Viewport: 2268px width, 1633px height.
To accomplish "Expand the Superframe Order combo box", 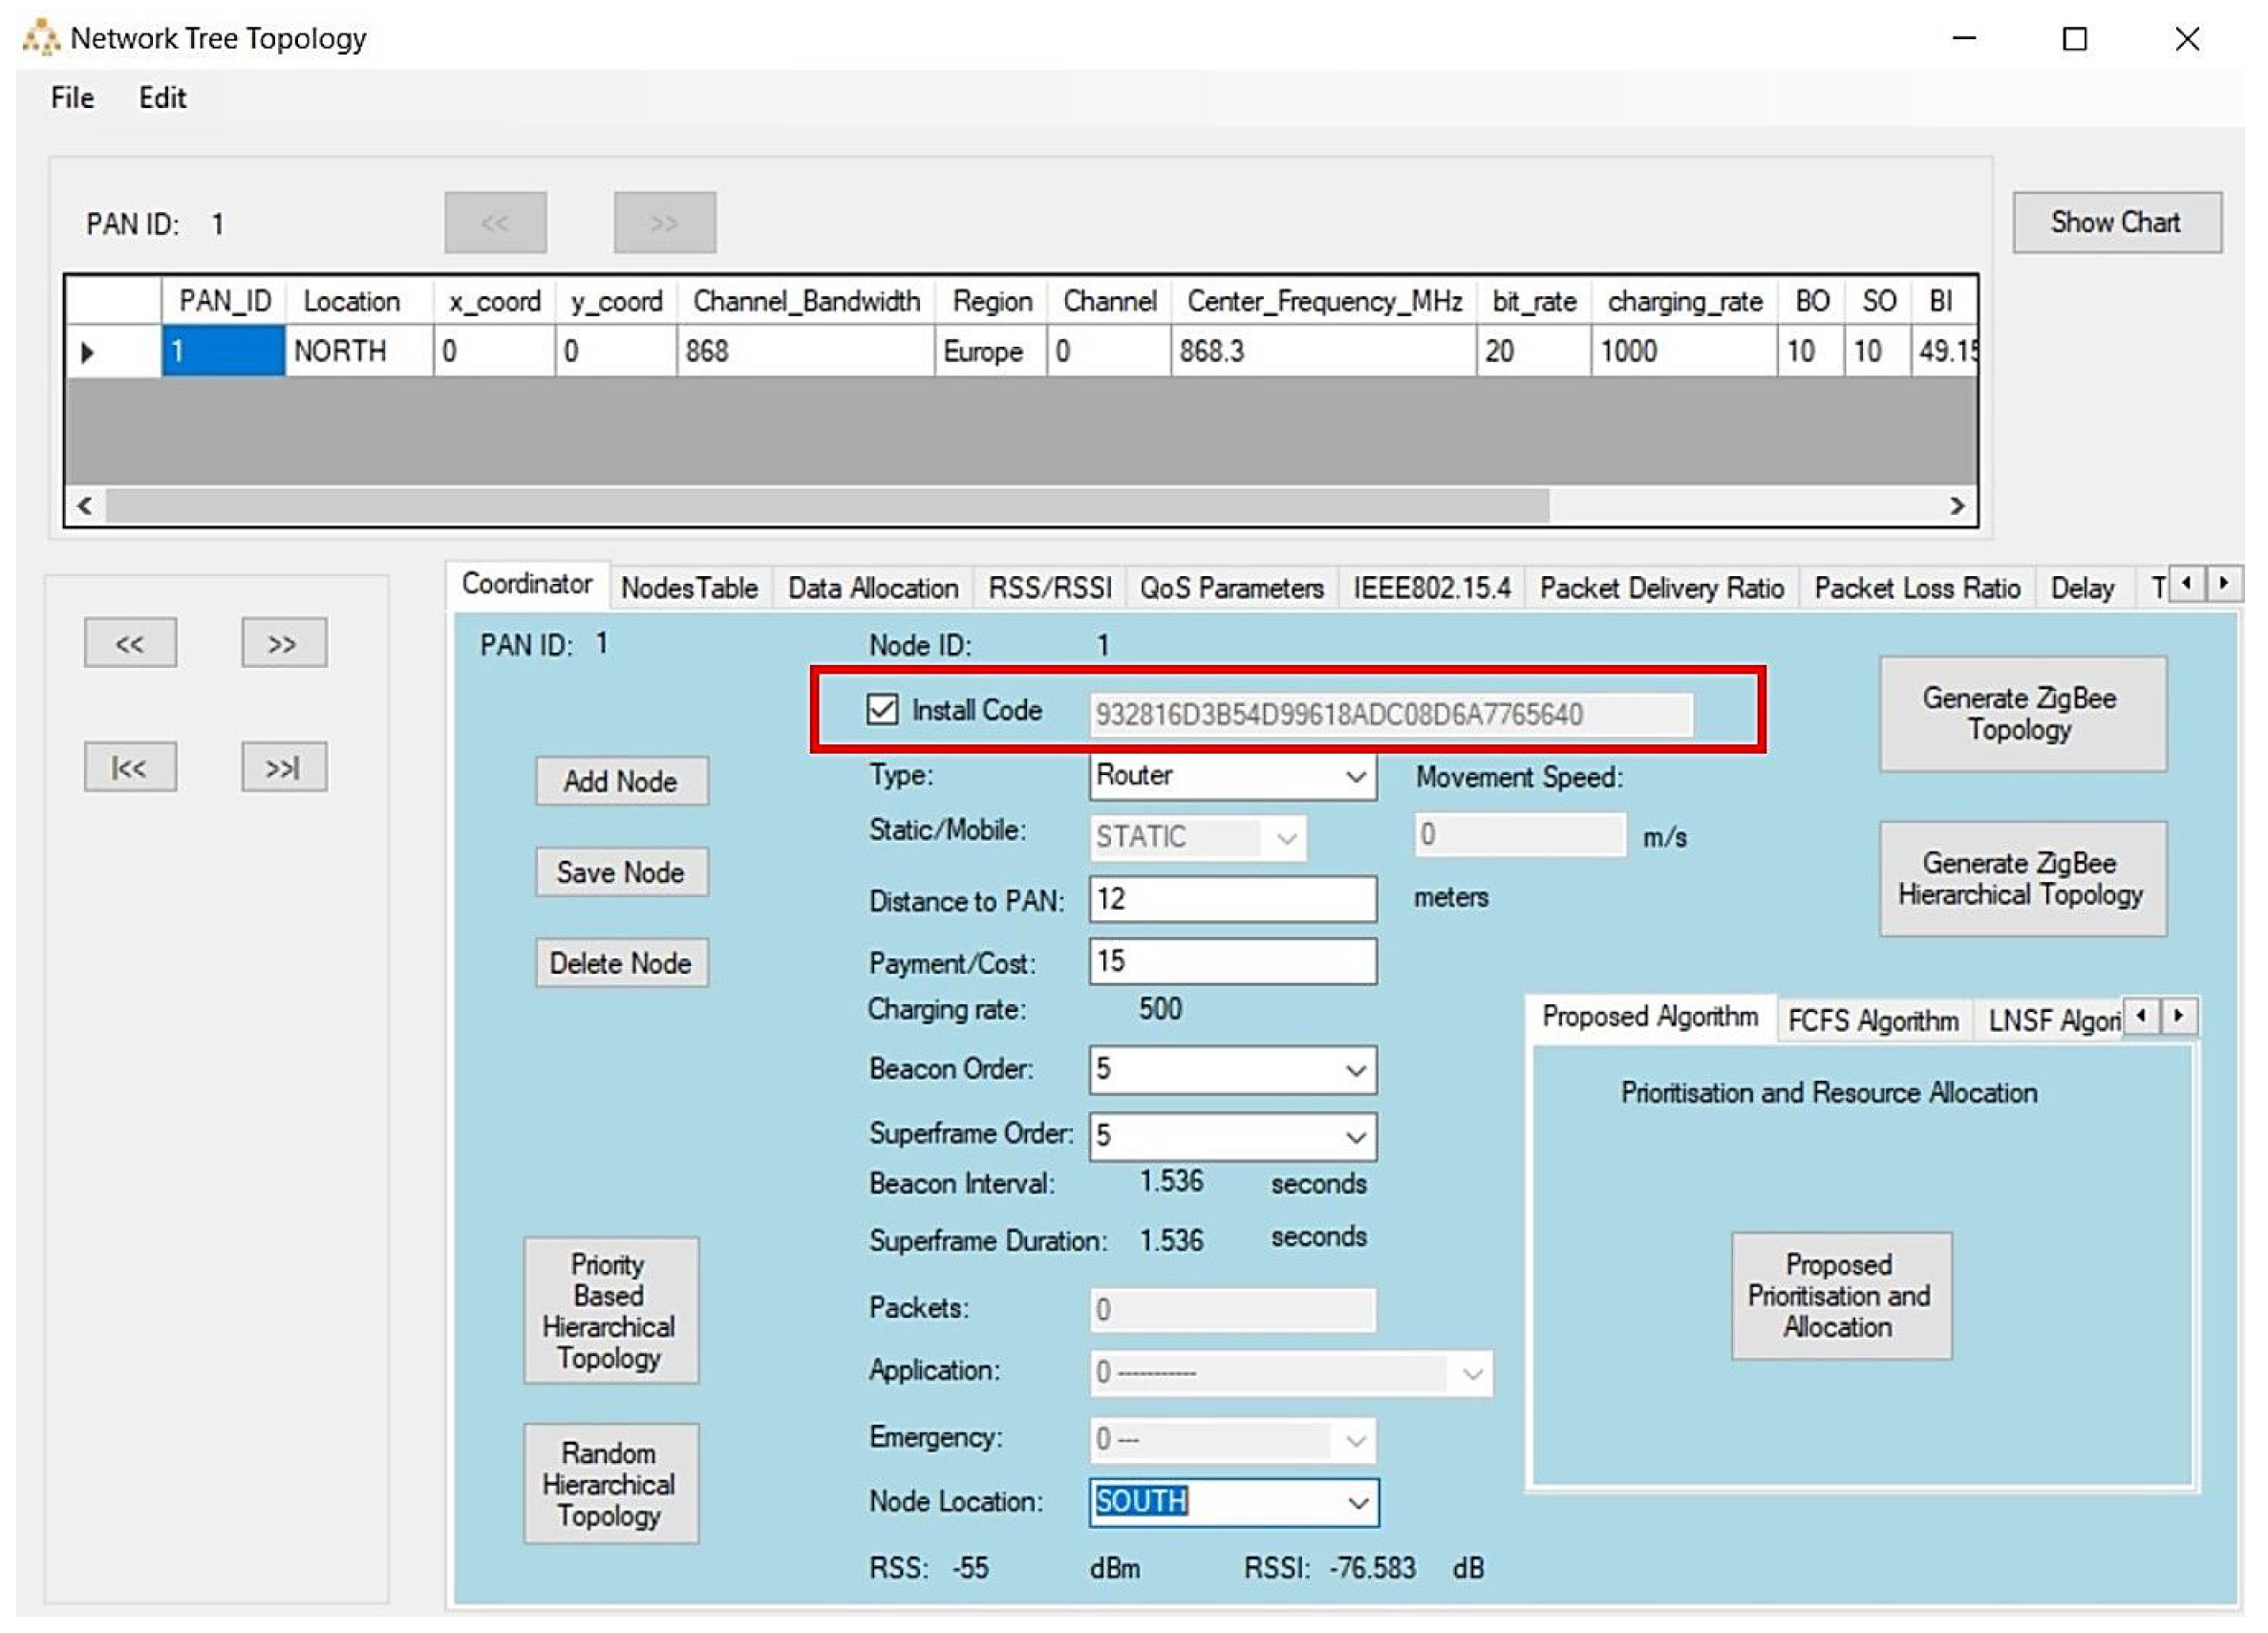I will click(x=1354, y=1137).
